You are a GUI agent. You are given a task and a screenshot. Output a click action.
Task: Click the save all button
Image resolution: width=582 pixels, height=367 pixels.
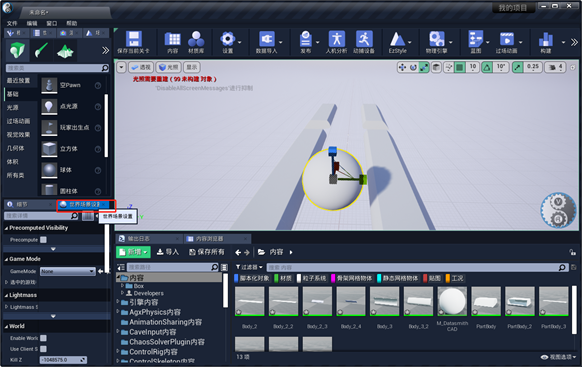point(207,252)
